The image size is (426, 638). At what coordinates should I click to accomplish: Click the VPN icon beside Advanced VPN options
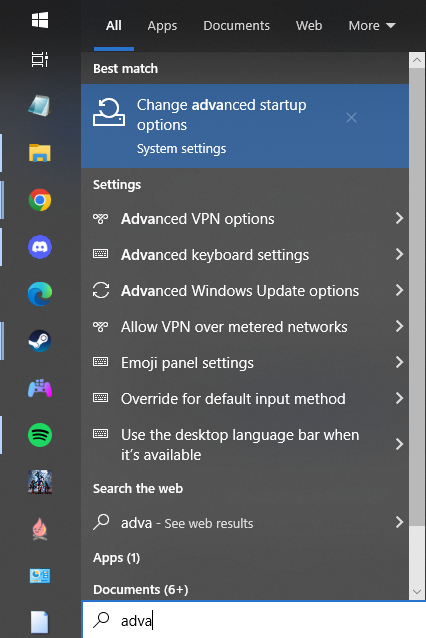(100, 219)
